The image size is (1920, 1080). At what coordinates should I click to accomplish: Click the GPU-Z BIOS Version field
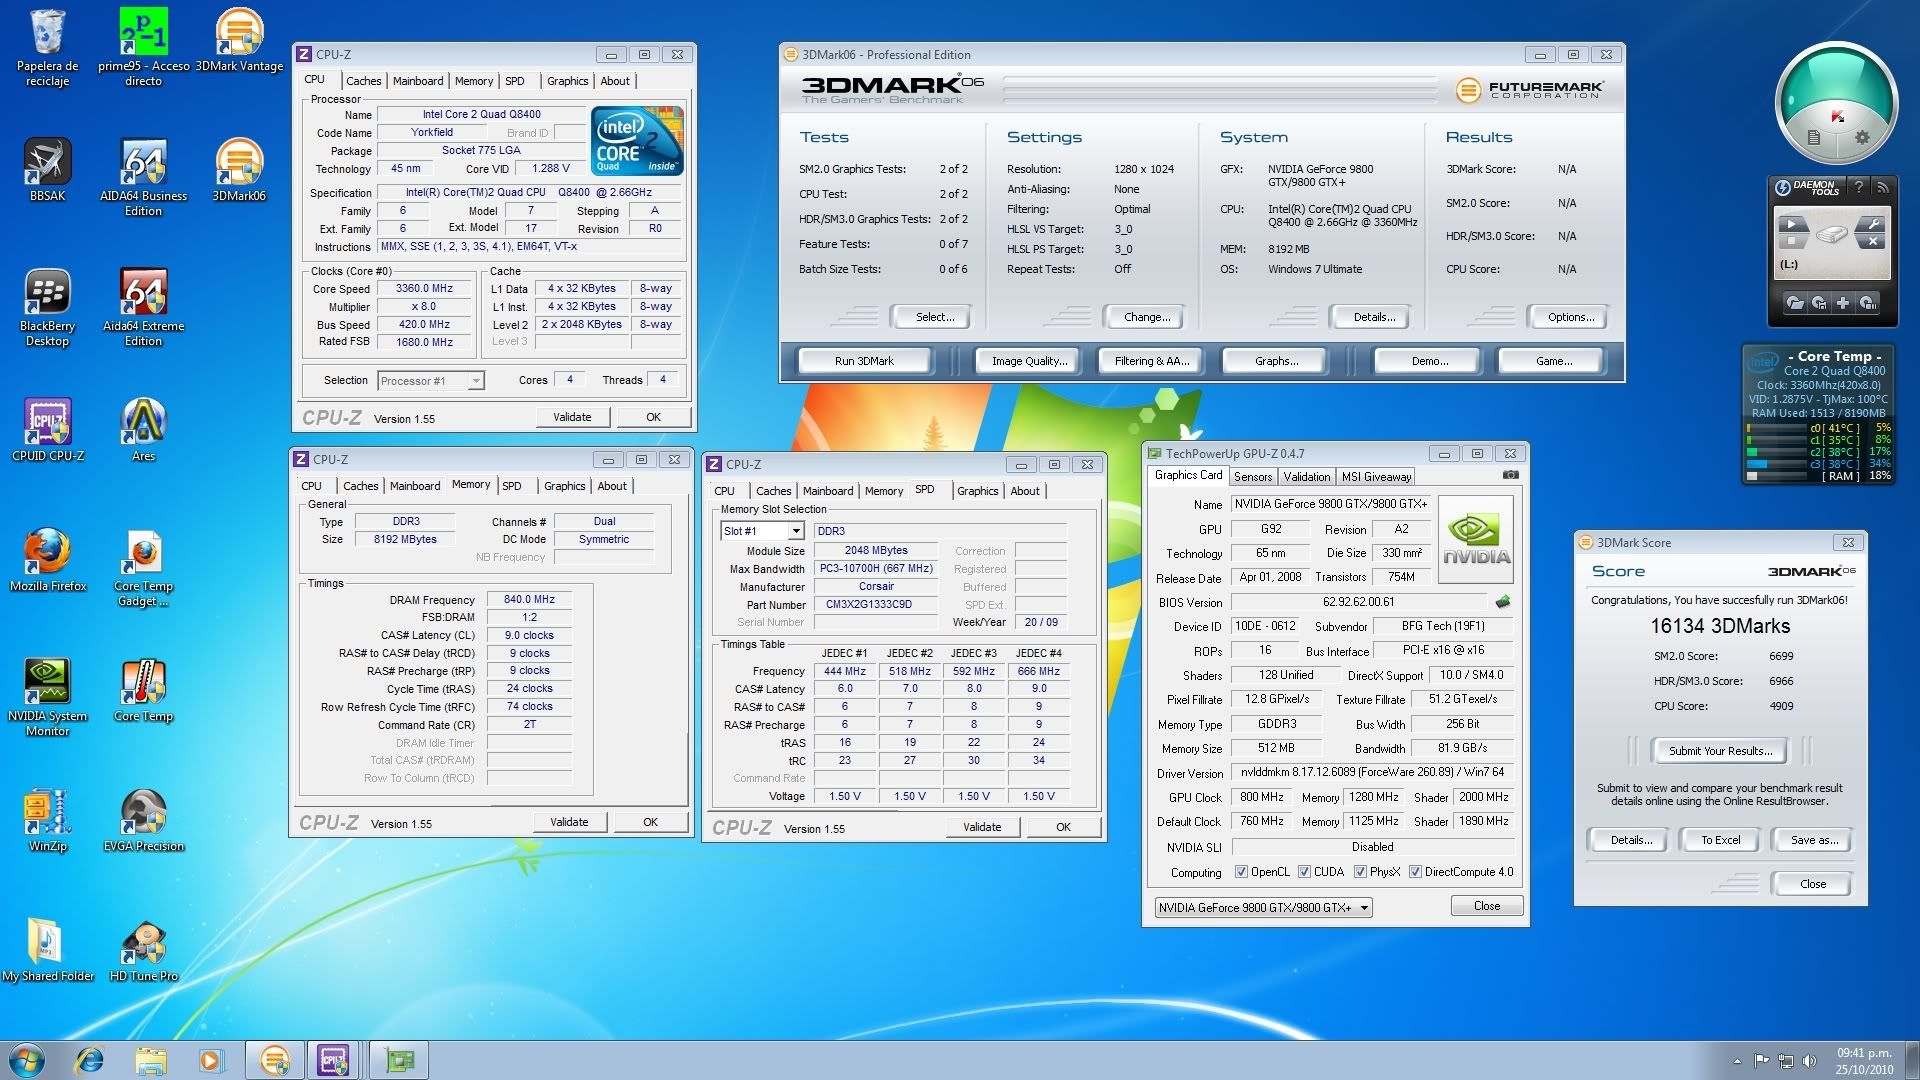point(1358,602)
